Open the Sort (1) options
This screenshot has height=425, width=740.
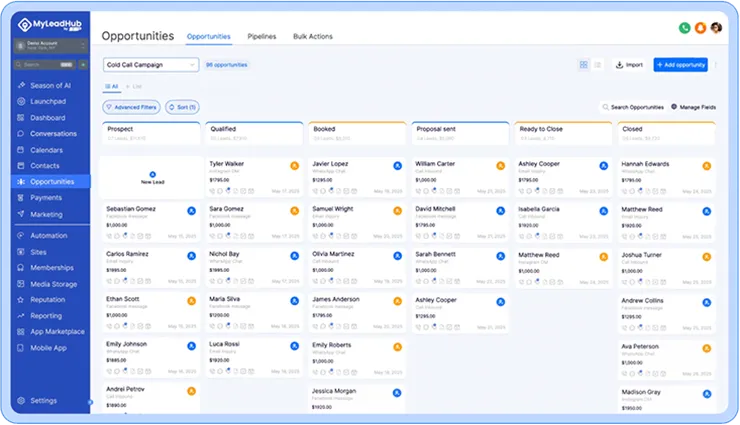182,107
